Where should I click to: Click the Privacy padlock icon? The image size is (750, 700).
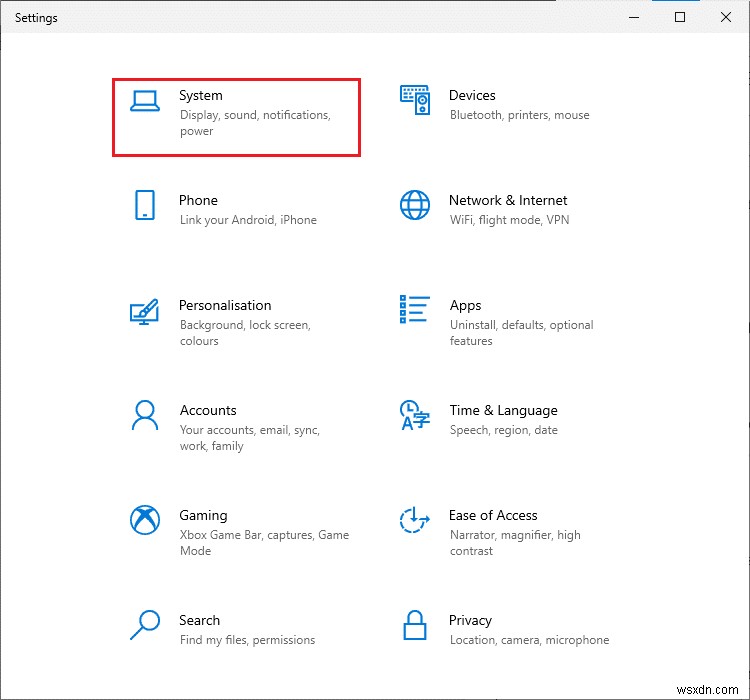(x=415, y=625)
